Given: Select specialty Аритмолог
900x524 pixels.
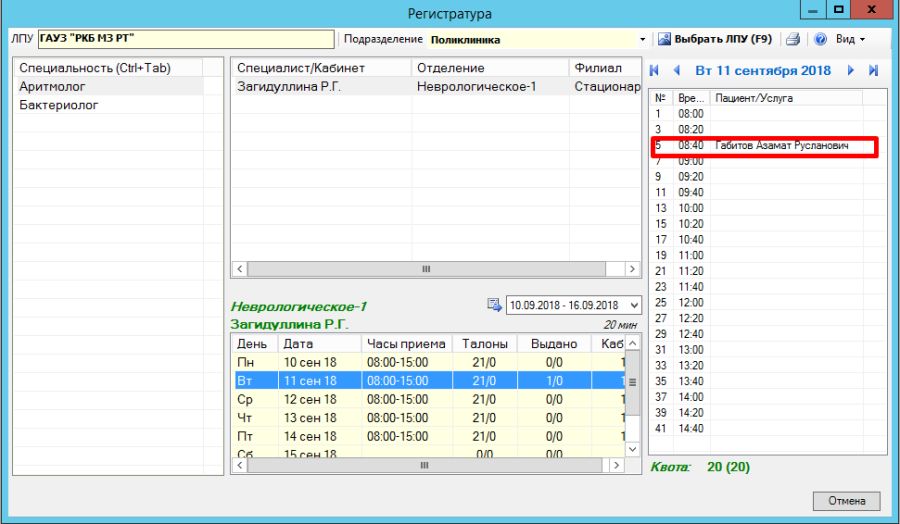Looking at the screenshot, I should 109,87.
